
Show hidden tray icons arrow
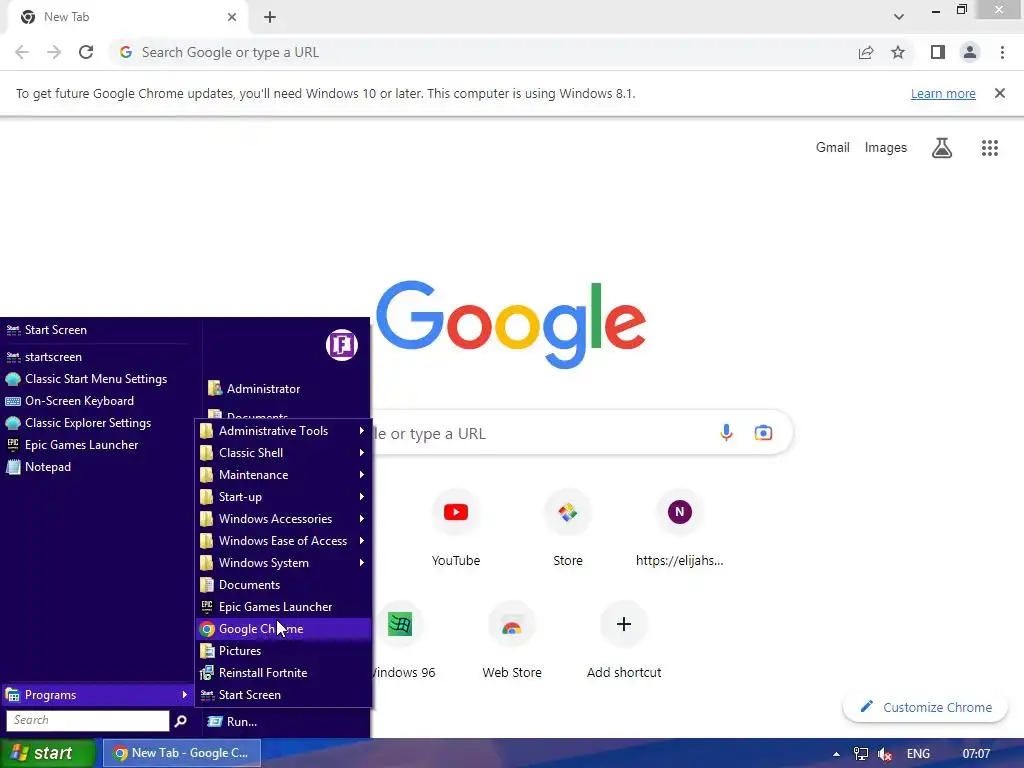[x=836, y=754]
